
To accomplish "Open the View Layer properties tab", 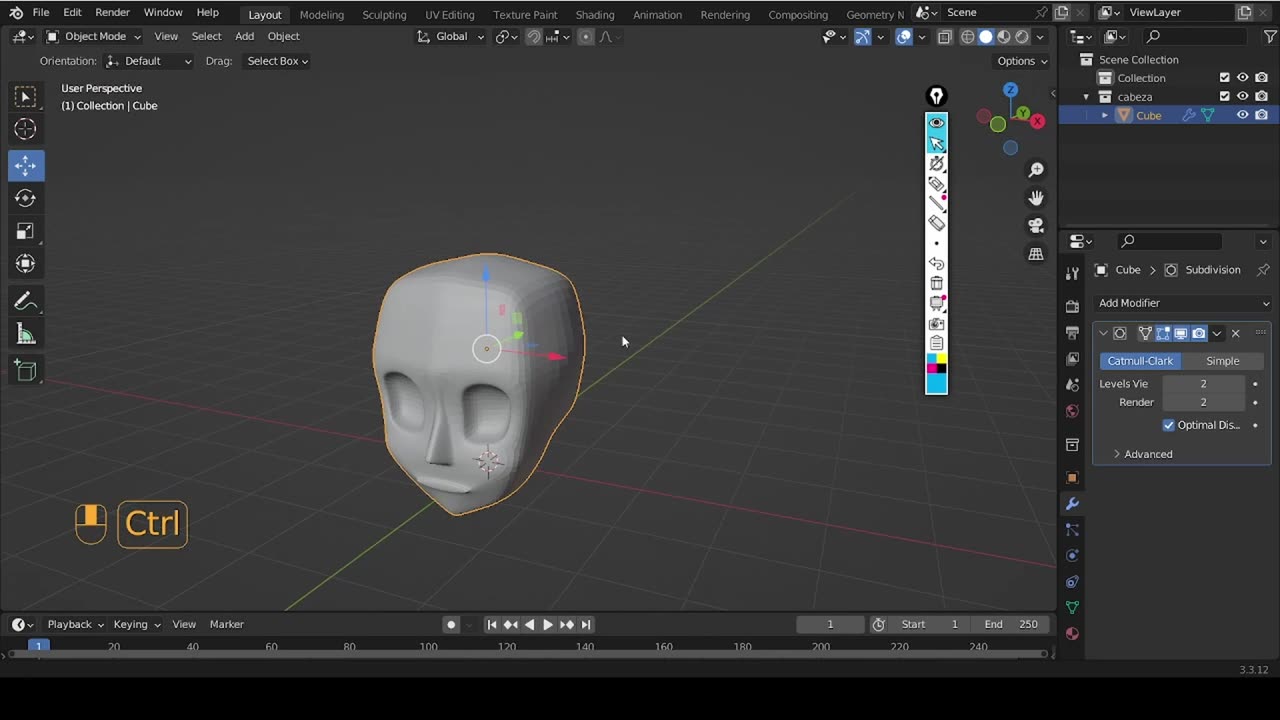I will tap(1072, 358).
